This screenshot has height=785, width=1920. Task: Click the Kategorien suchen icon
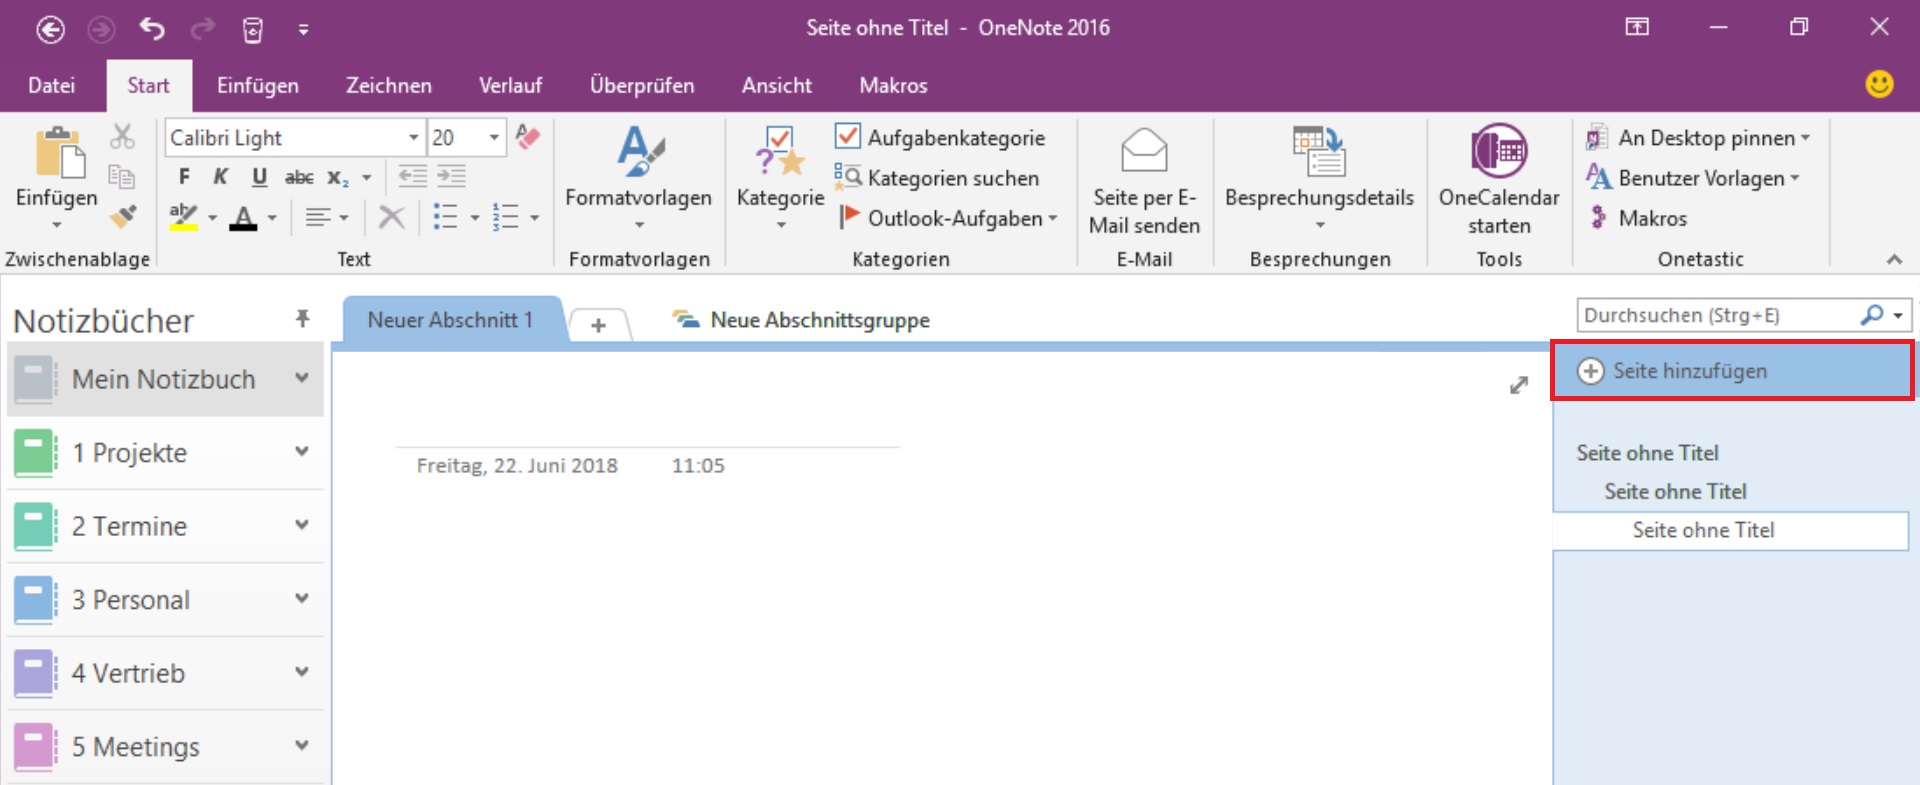[x=847, y=177]
